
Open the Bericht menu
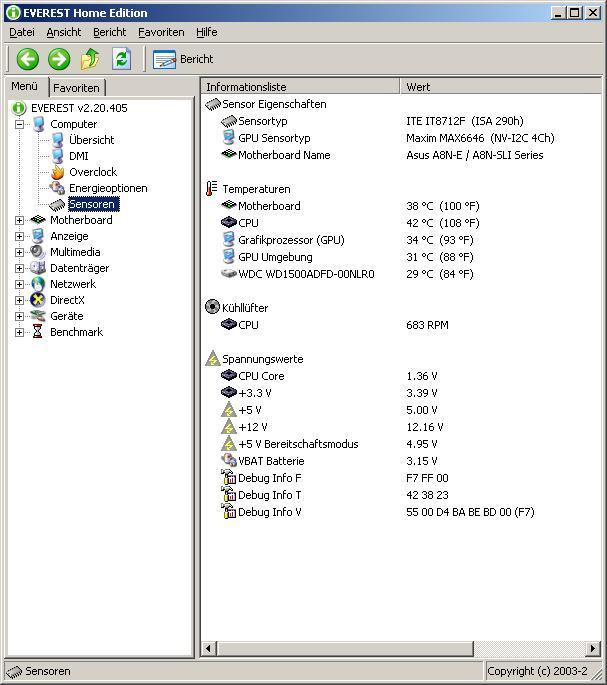pyautogui.click(x=110, y=32)
